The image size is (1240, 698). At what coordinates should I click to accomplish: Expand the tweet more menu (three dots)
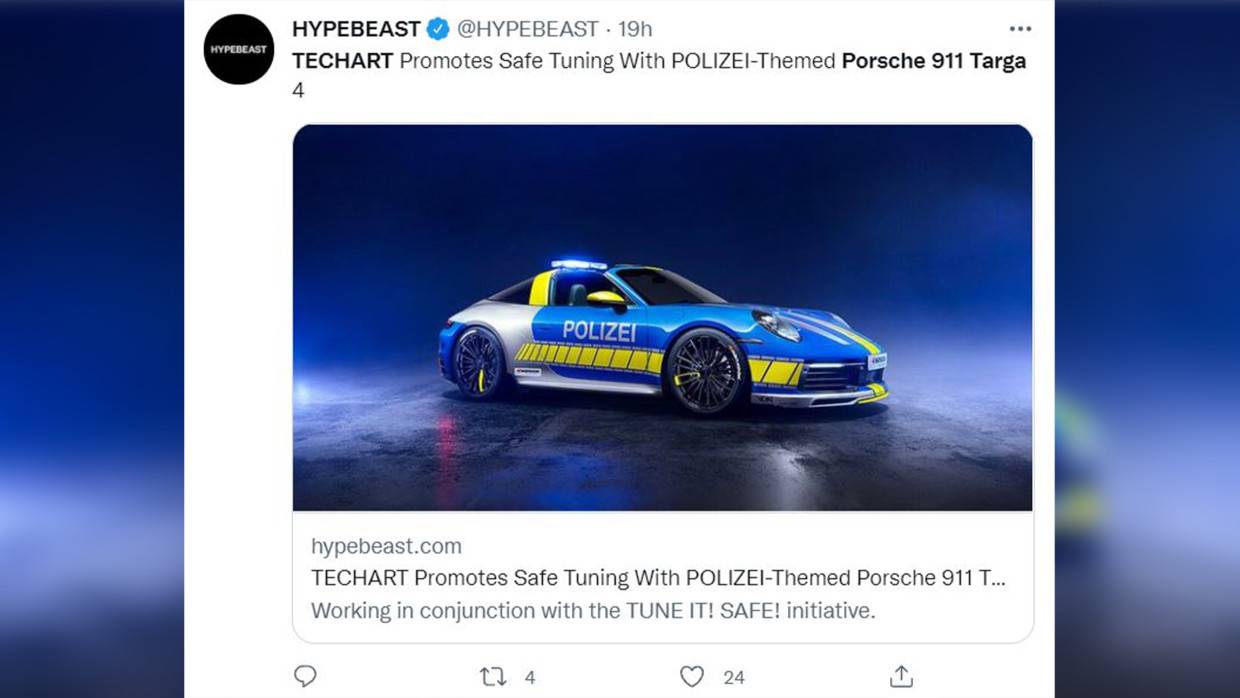(1020, 28)
